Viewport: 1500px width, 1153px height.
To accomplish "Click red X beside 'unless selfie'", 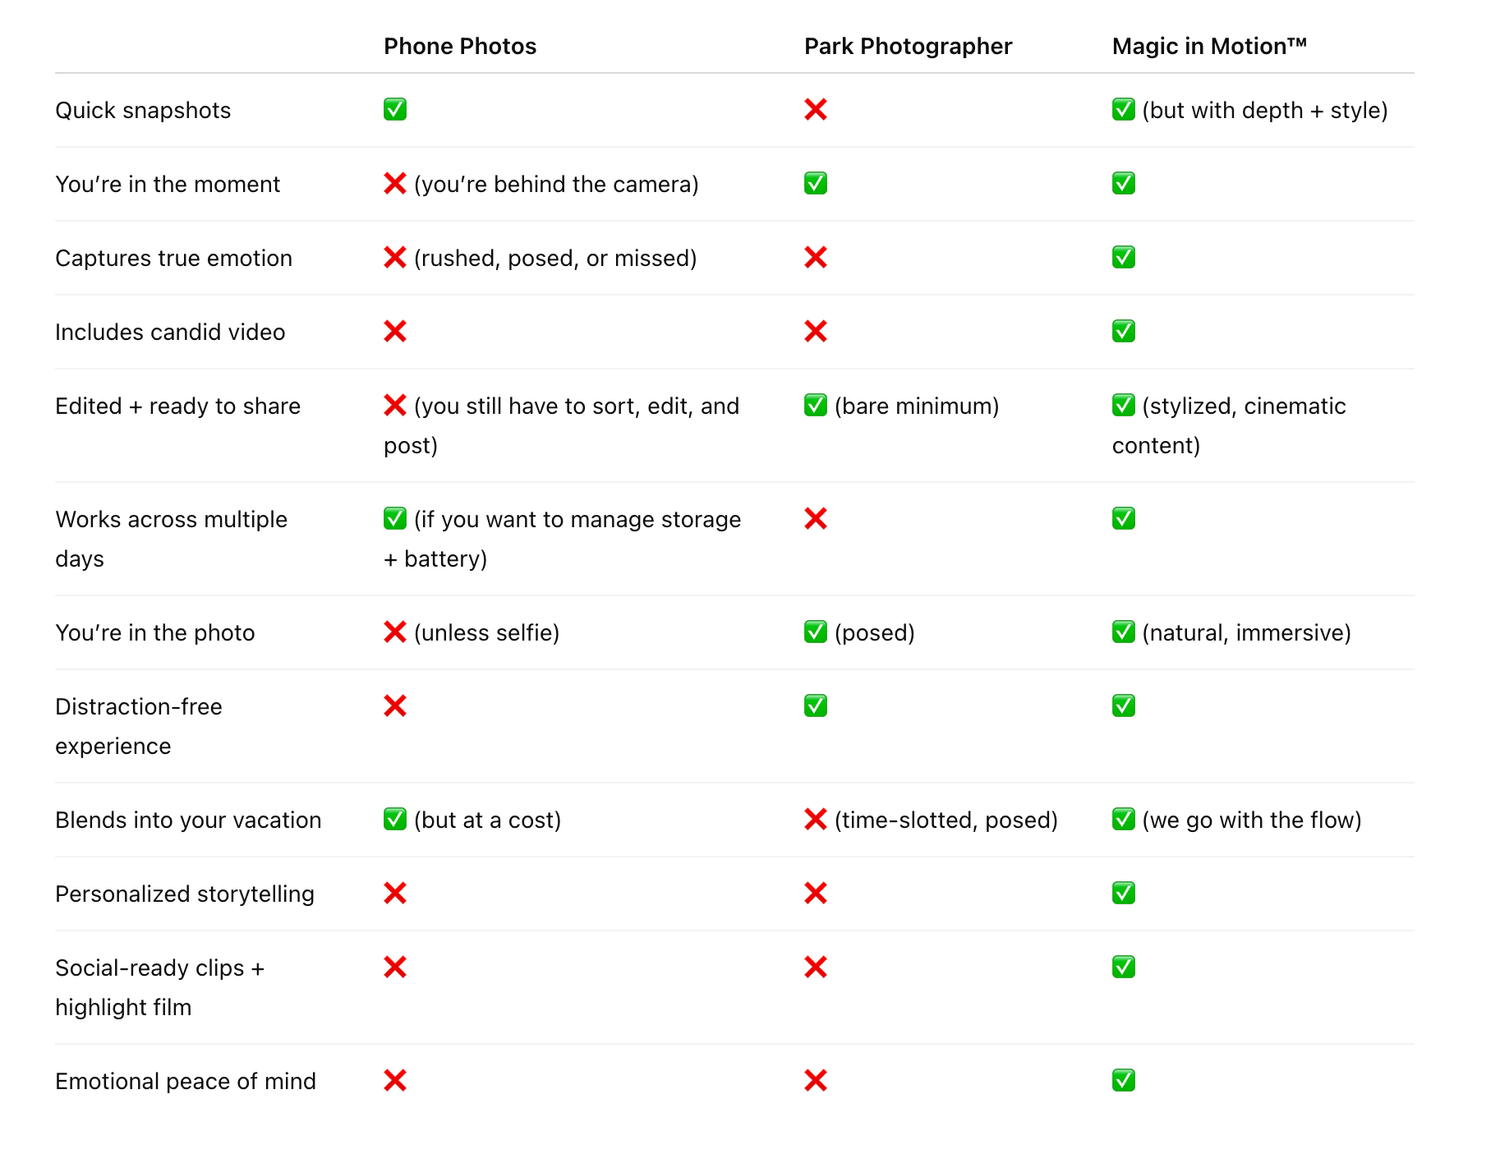I will coord(395,632).
